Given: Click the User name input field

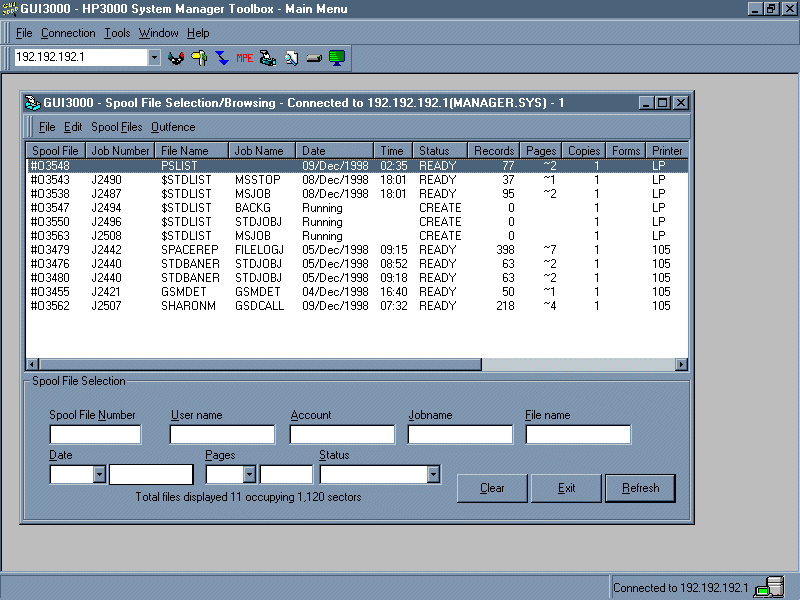Looking at the screenshot, I should (222, 434).
